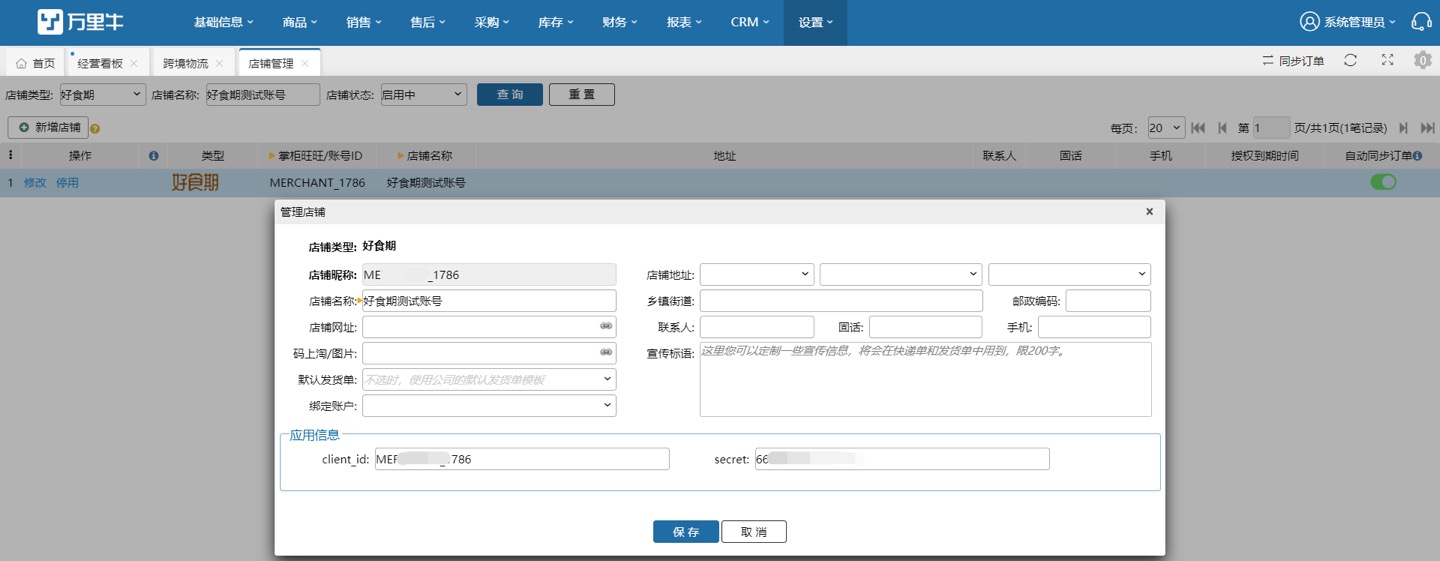The width and height of the screenshot is (1440, 561).
Task: Switch to the 跨境物流 tab
Action: (x=186, y=63)
